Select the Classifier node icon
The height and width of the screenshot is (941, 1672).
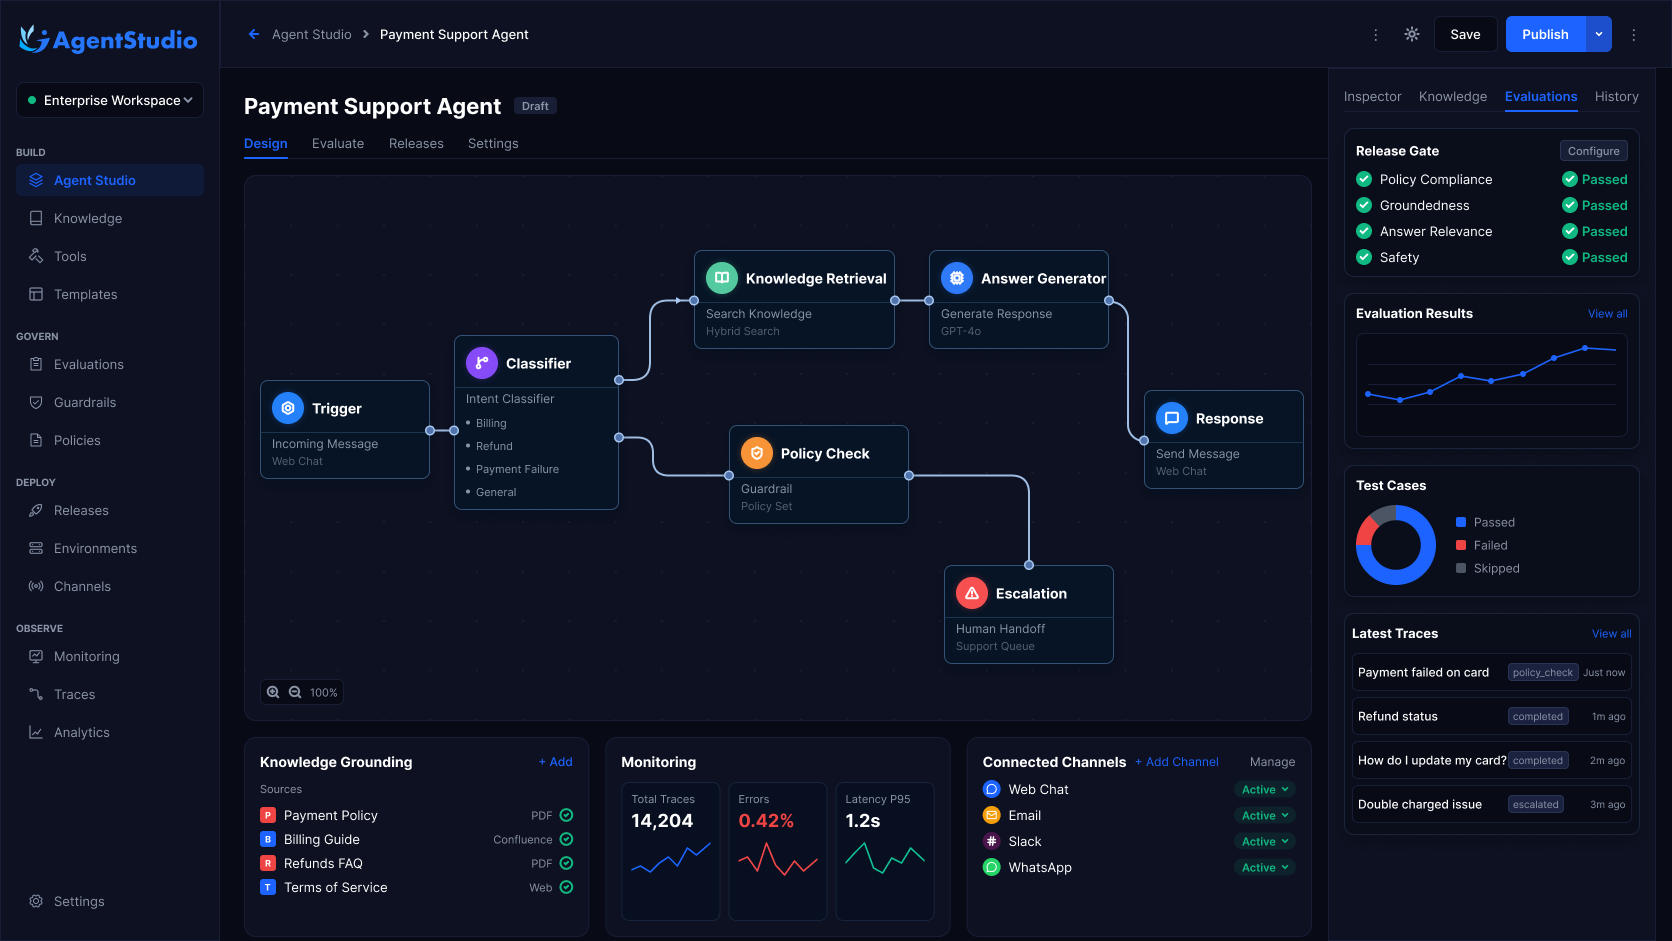coord(482,363)
